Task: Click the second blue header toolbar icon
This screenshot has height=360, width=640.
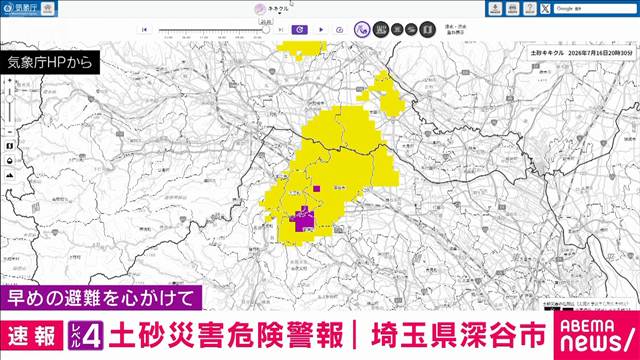Action: tap(513, 8)
